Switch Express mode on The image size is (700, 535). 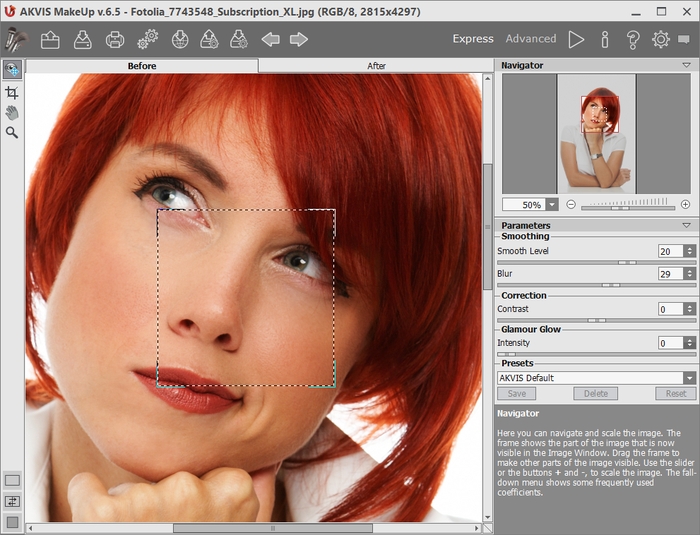pos(473,39)
